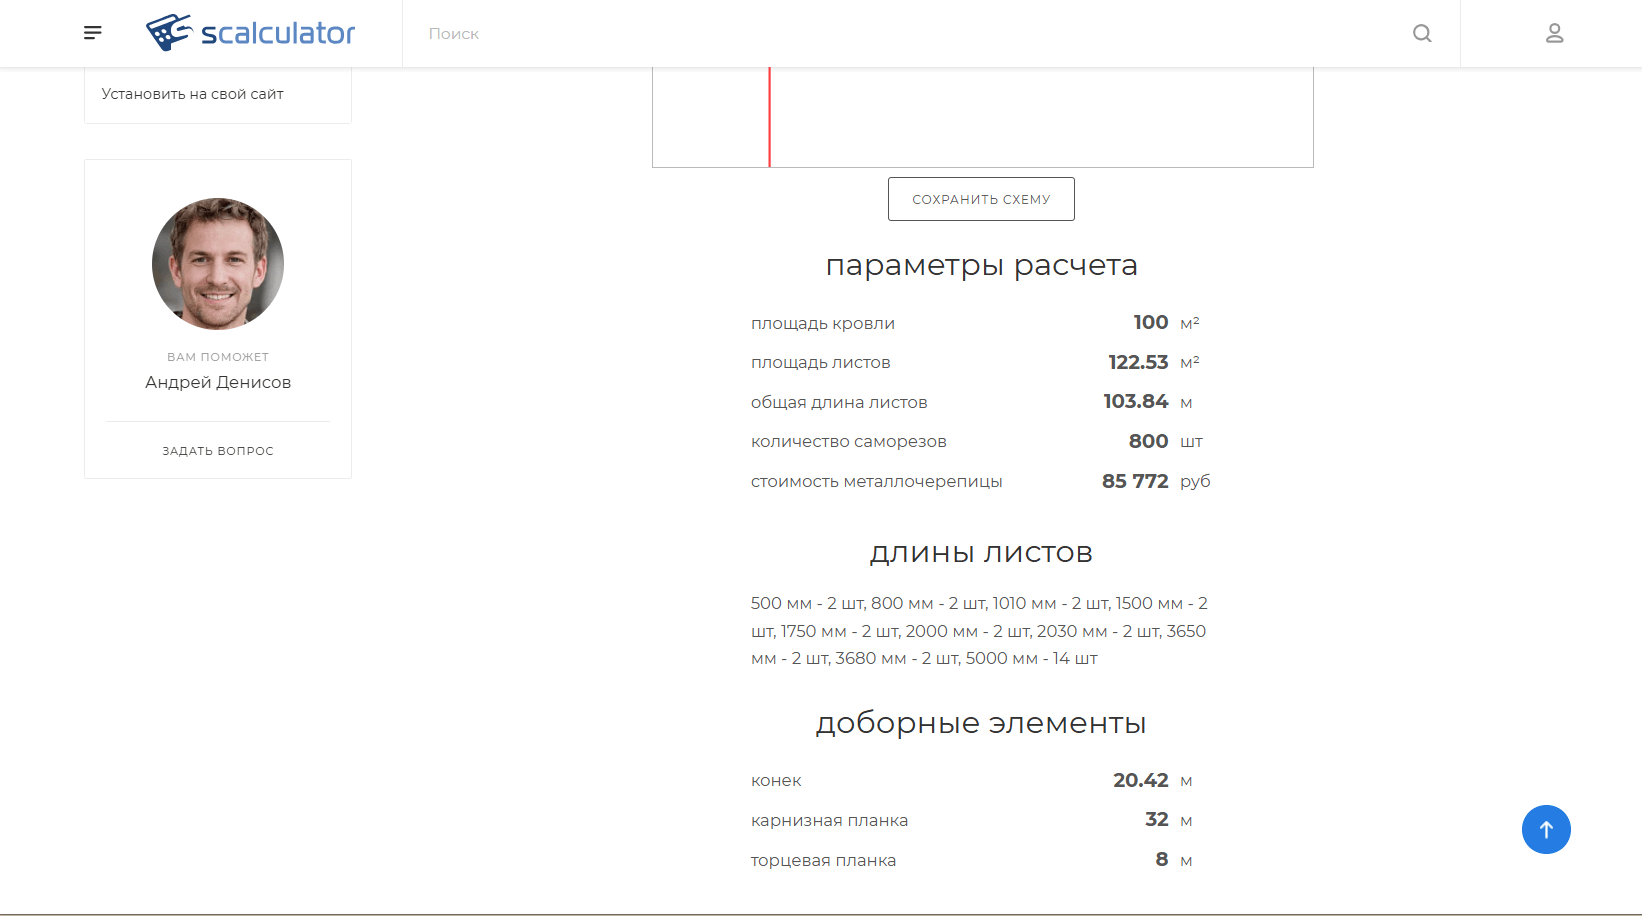This screenshot has width=1642, height=916.
Task: Click the heading параметры расчета
Action: click(x=981, y=265)
